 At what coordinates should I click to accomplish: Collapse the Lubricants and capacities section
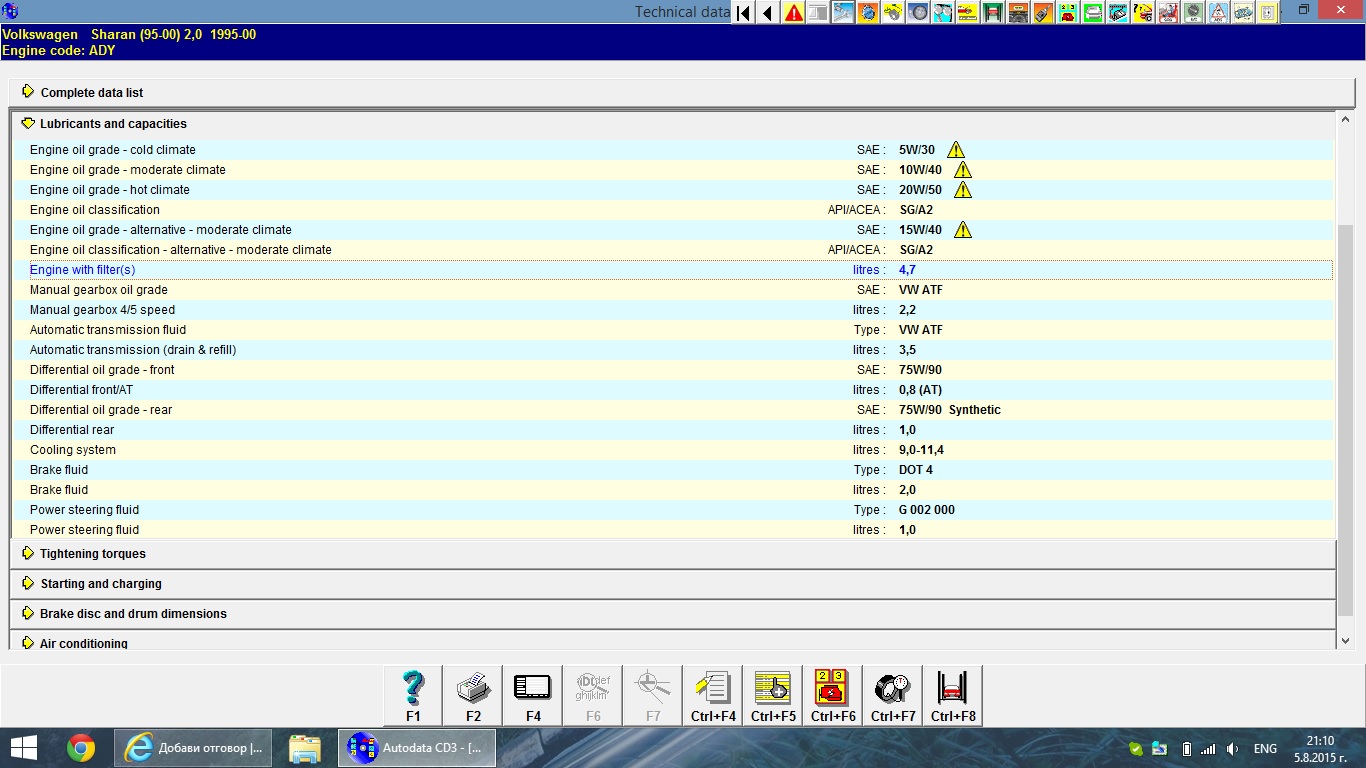pyautogui.click(x=112, y=124)
